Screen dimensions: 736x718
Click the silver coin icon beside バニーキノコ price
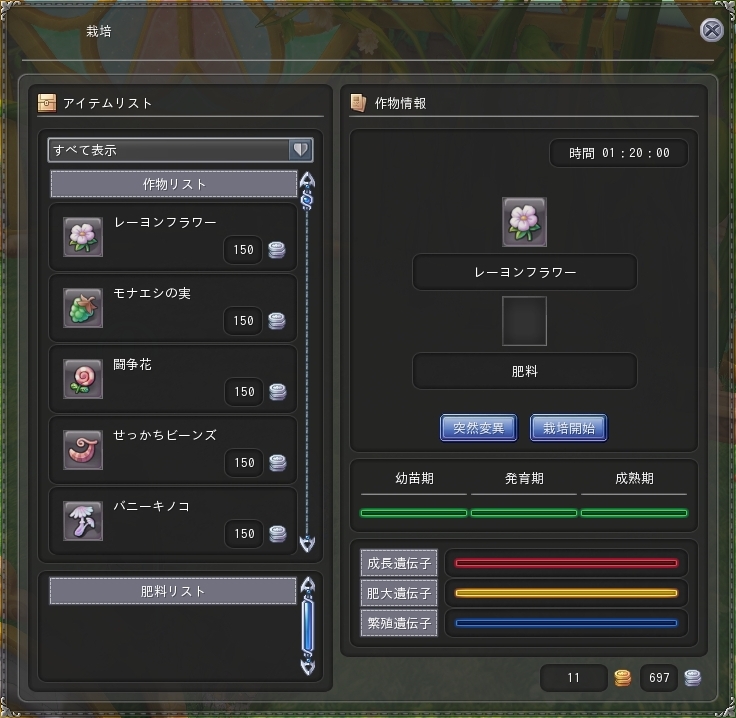tap(278, 534)
